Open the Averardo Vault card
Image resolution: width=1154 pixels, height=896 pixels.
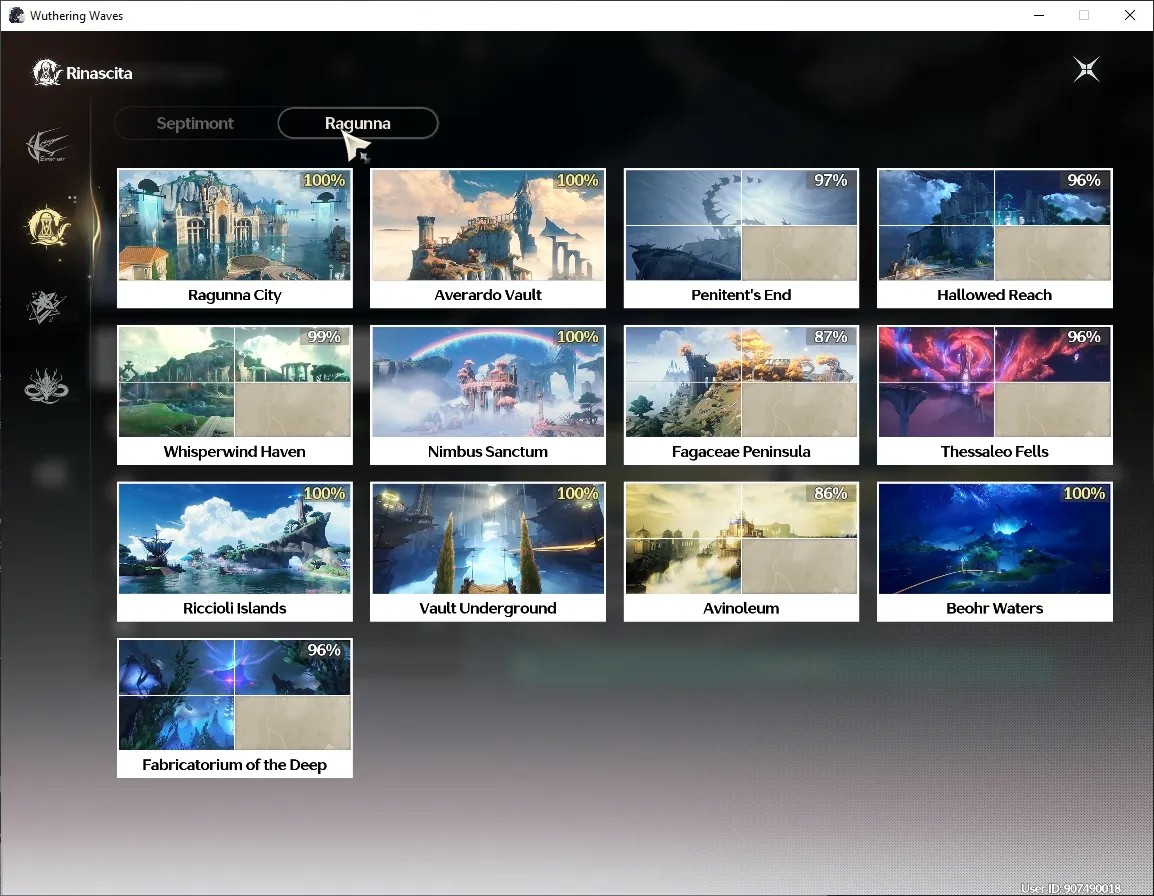488,239
